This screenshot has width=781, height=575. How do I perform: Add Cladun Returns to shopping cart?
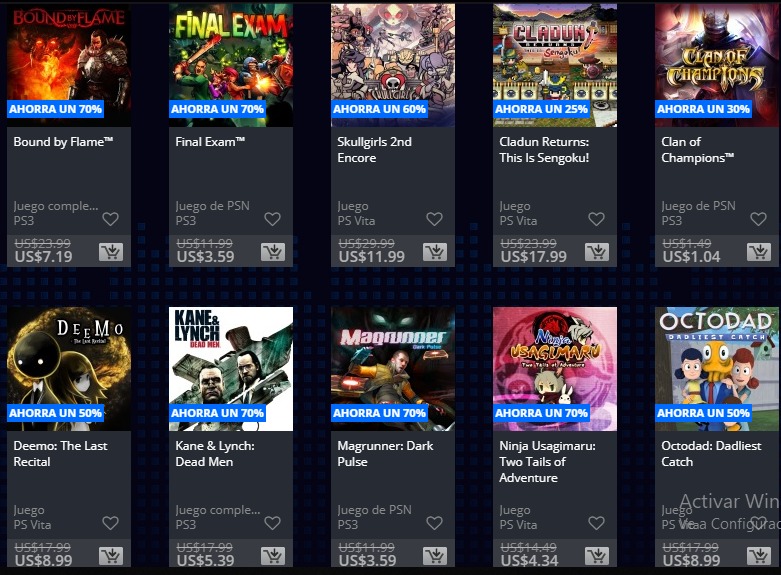pyautogui.click(x=597, y=252)
